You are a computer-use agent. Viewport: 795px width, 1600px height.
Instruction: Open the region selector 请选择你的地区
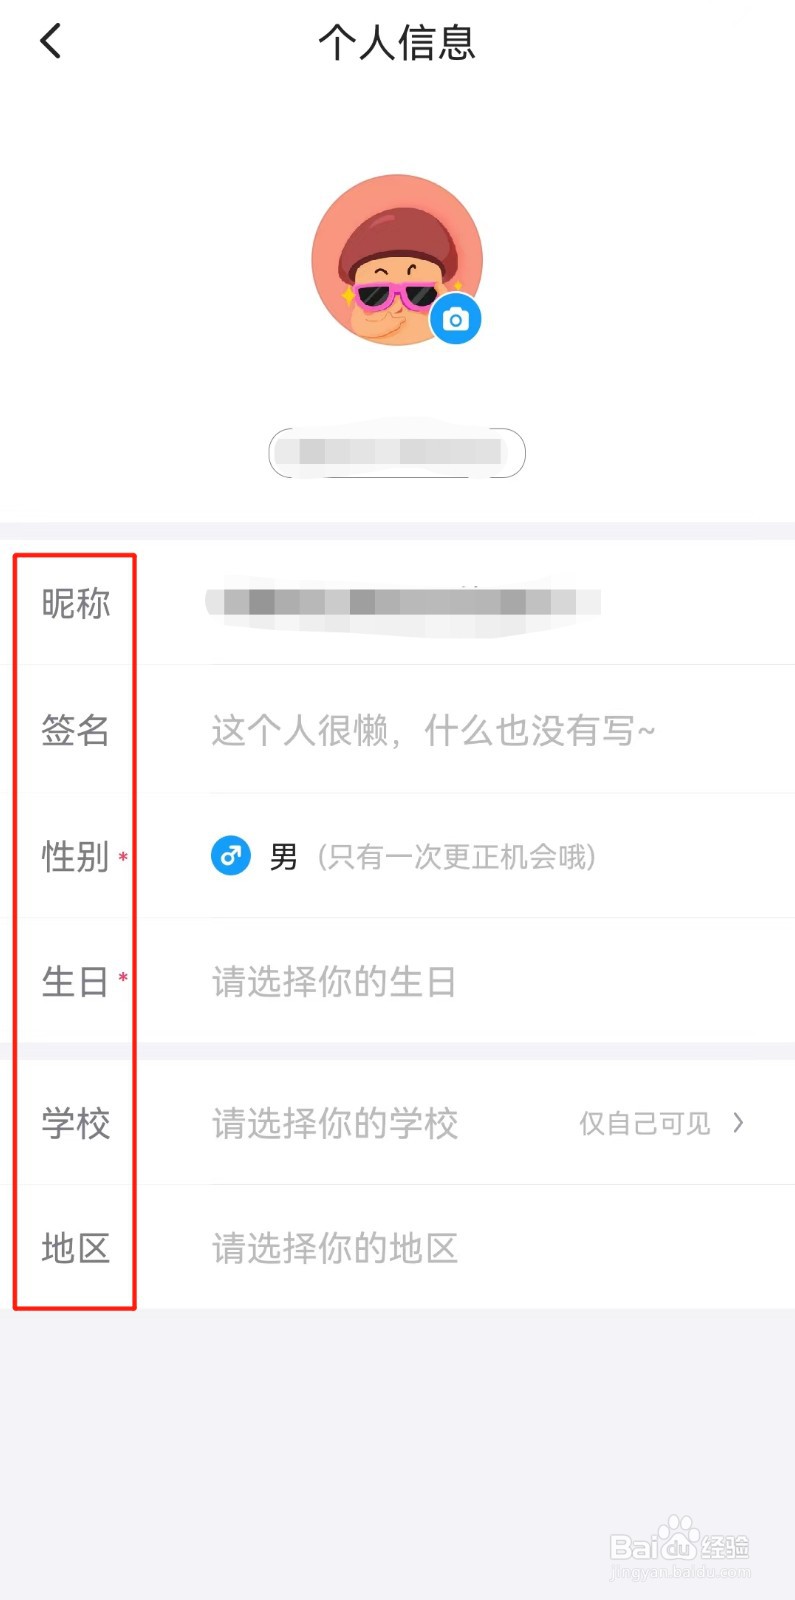pyautogui.click(x=335, y=1248)
